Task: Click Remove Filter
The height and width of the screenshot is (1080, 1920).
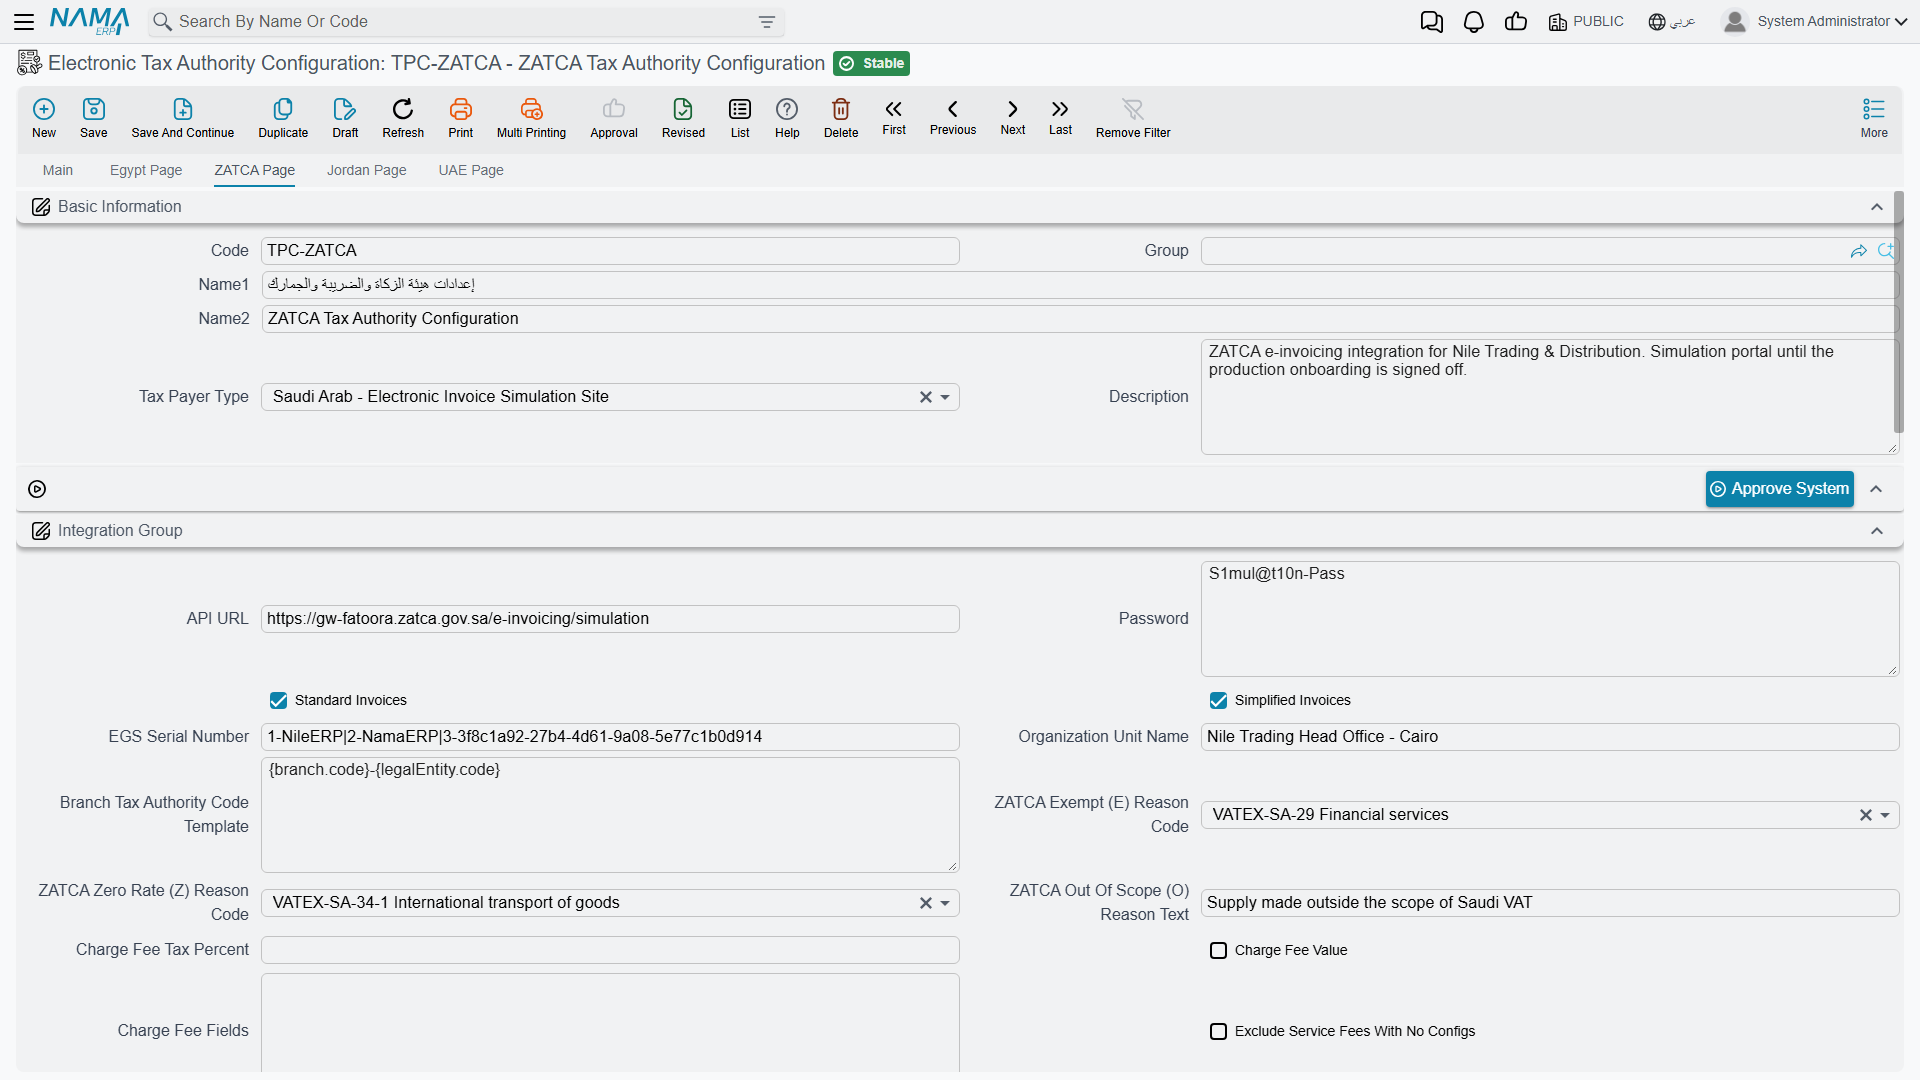Action: [x=1133, y=118]
